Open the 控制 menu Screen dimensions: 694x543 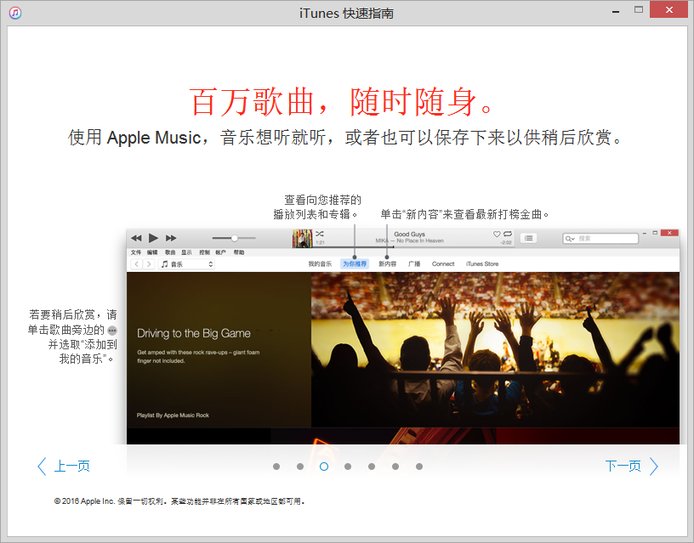pyautogui.click(x=204, y=252)
